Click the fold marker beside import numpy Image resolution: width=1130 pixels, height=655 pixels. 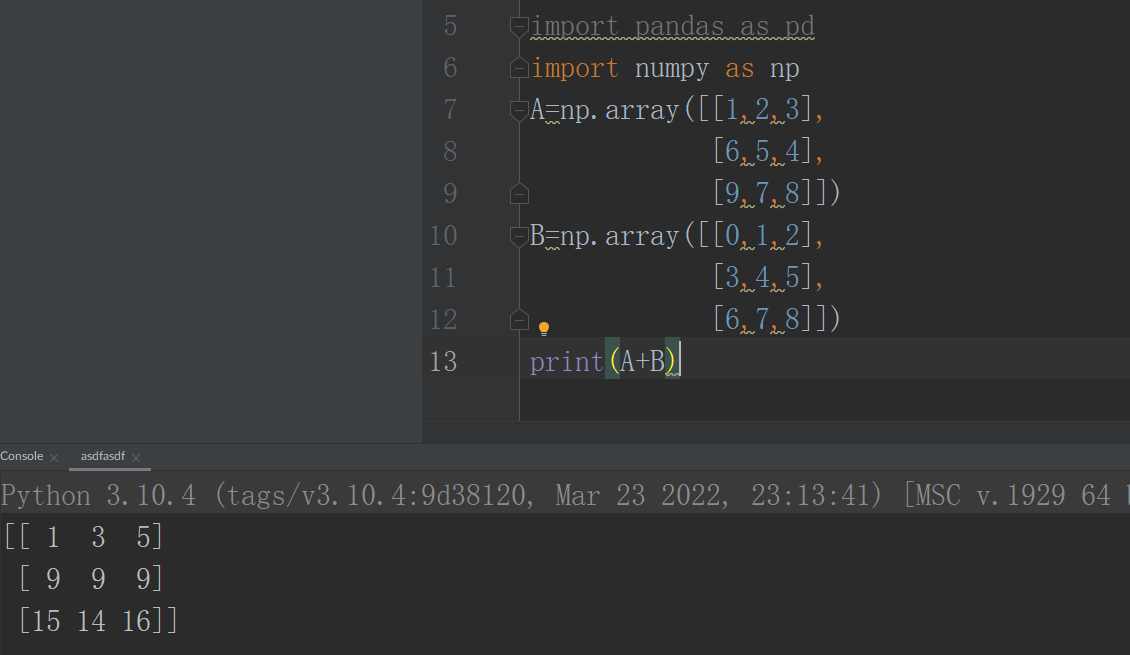[x=519, y=67]
